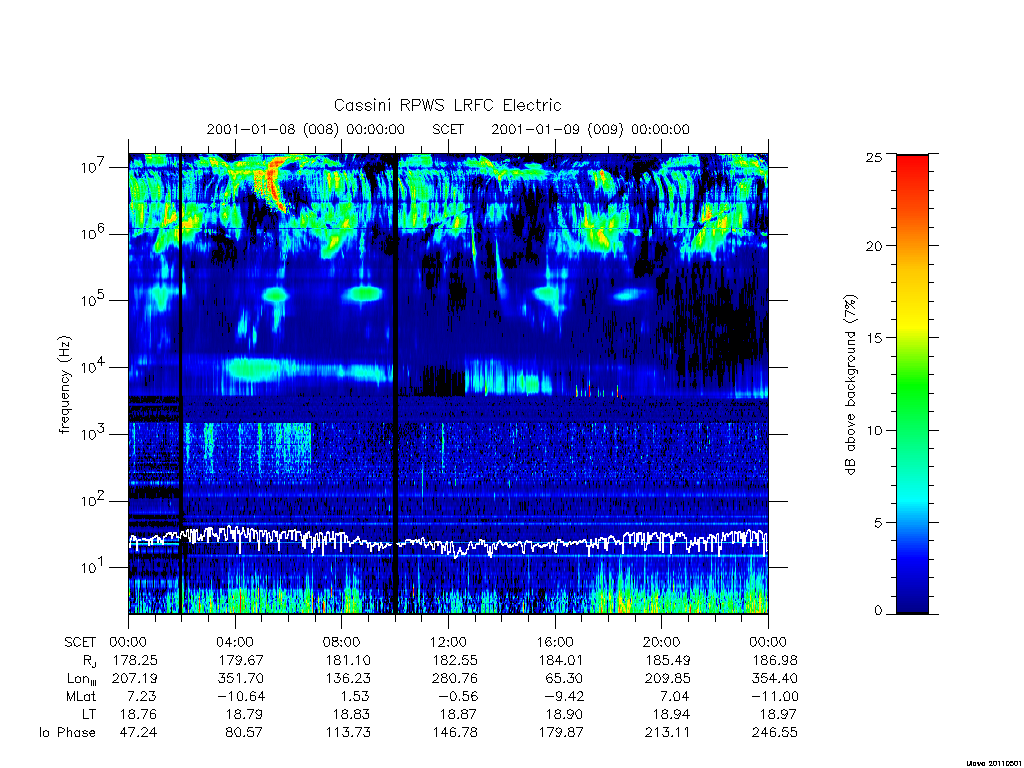
Task: Click the 'RJ' row label
Action: 89,661
